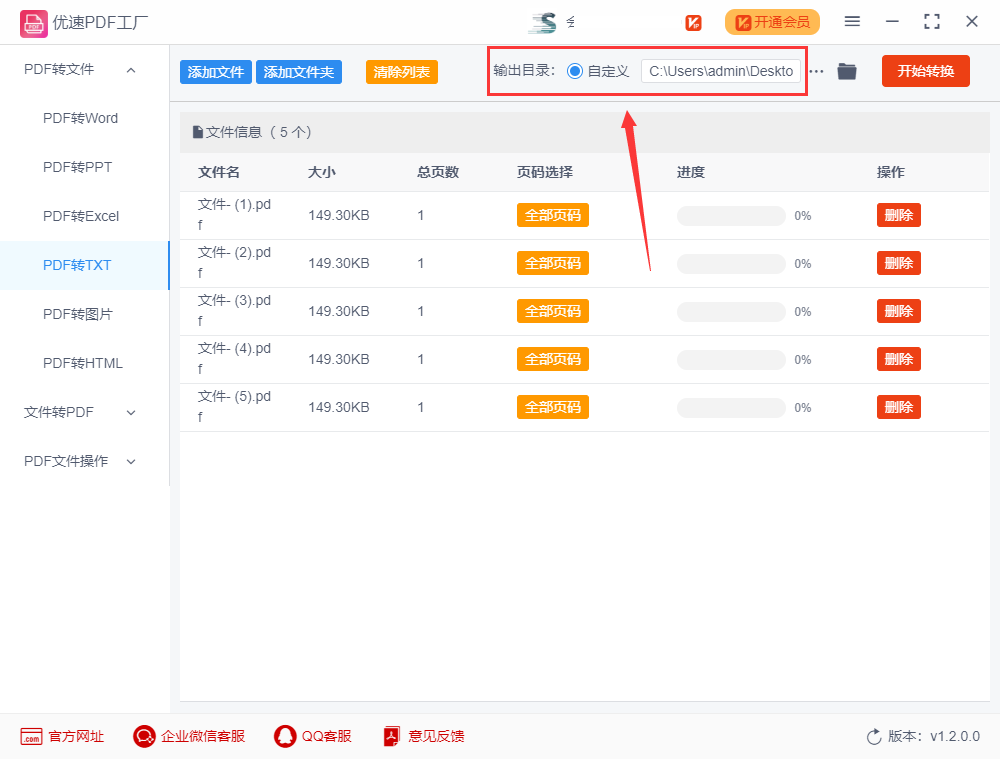Click the 操作 column header
The width and height of the screenshot is (1000, 760).
tap(891, 172)
